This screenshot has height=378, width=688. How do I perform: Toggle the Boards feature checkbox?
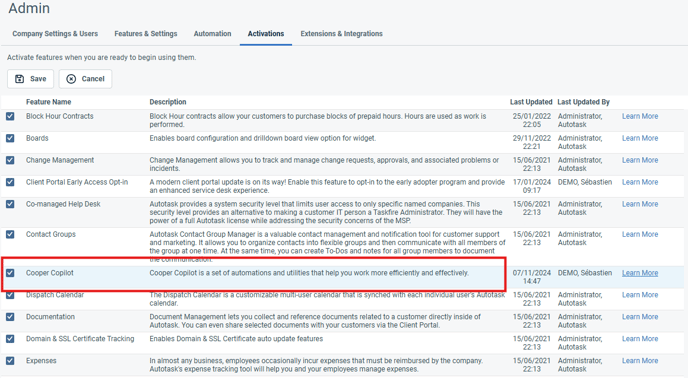[x=10, y=138]
